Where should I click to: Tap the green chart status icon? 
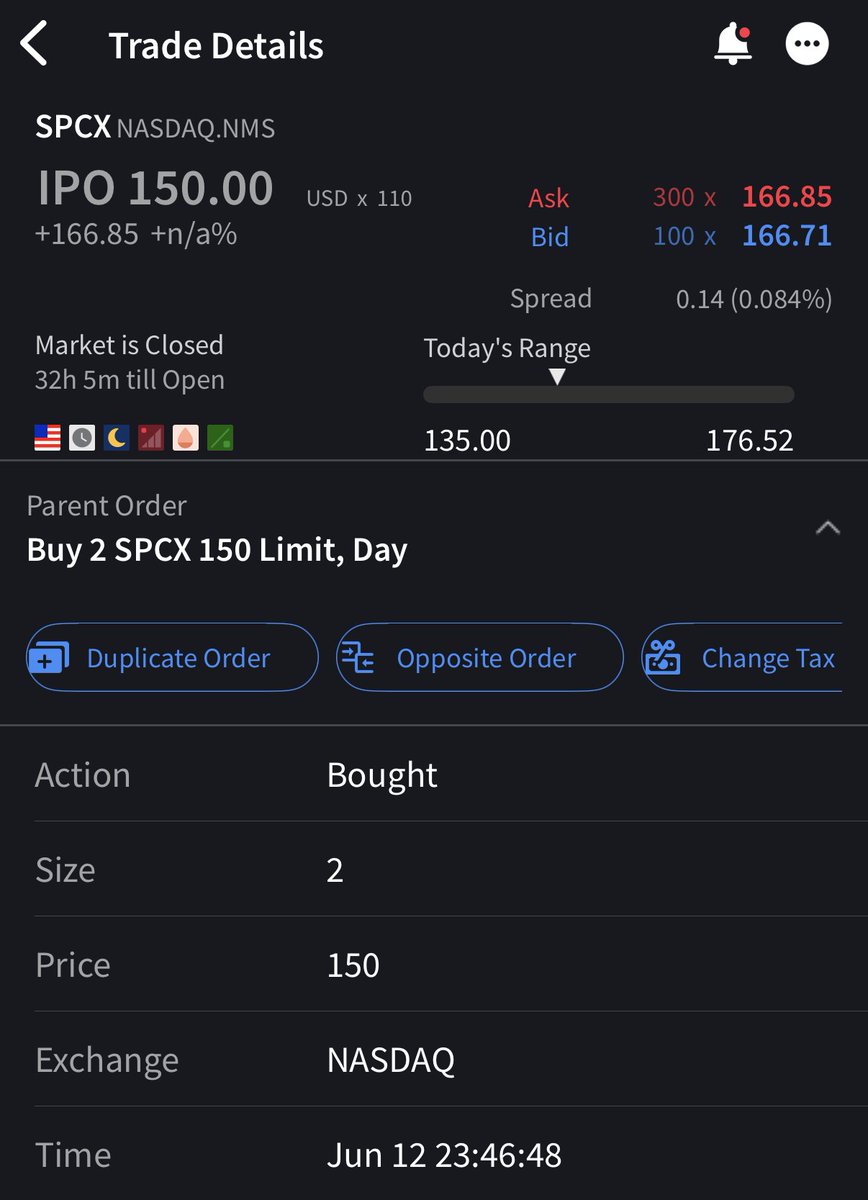220,437
